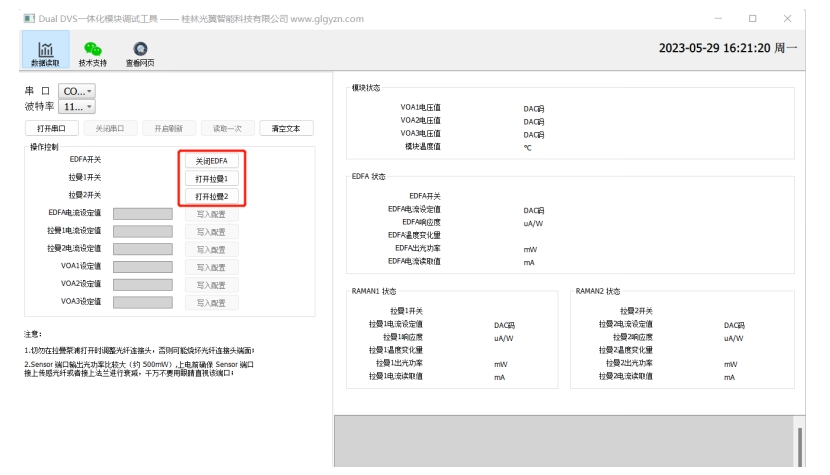Viewport: 830px width, 475px height.
Task: Toggle EDFA off with 关闭EDFA button
Action: click(x=211, y=160)
